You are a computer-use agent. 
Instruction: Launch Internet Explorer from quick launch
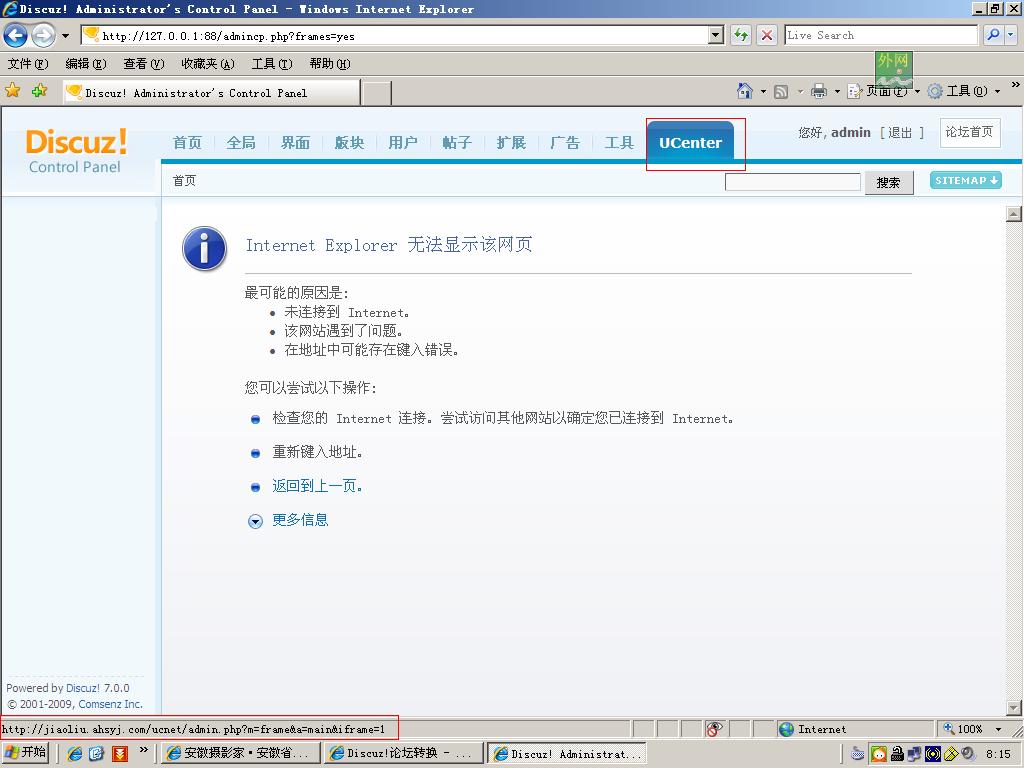tap(75, 754)
